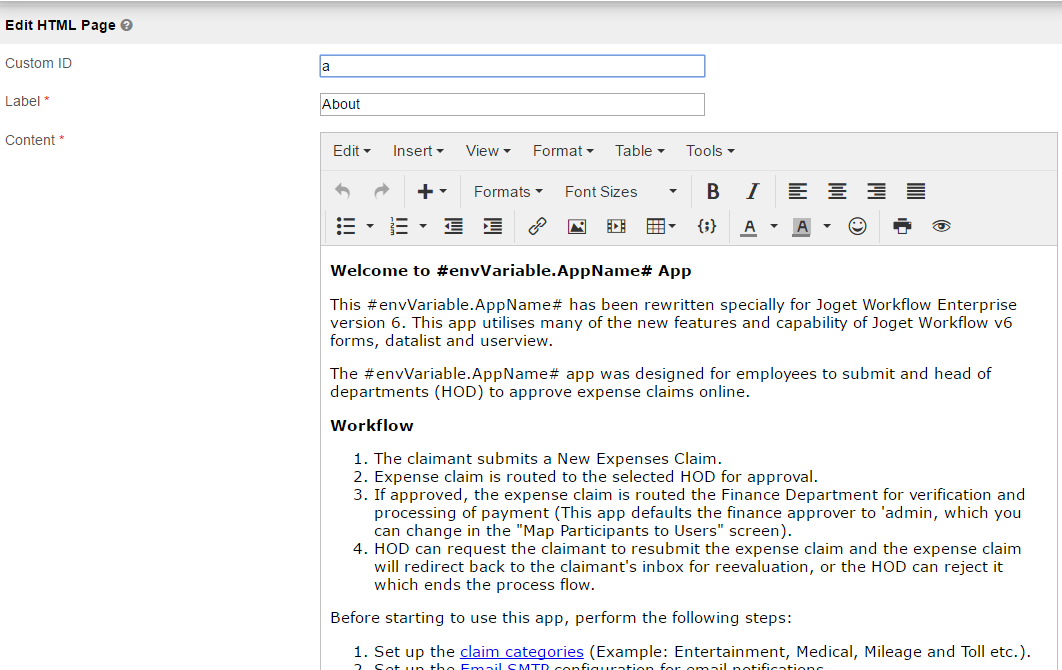Expand the bullet list style arrow
The image size is (1062, 670).
[370, 226]
